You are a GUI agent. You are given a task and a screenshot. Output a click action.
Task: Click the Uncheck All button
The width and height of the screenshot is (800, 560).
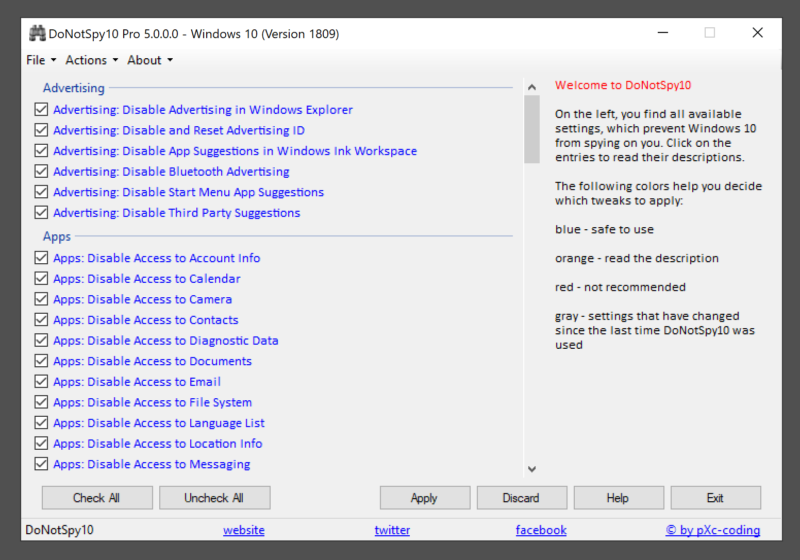[x=213, y=498]
